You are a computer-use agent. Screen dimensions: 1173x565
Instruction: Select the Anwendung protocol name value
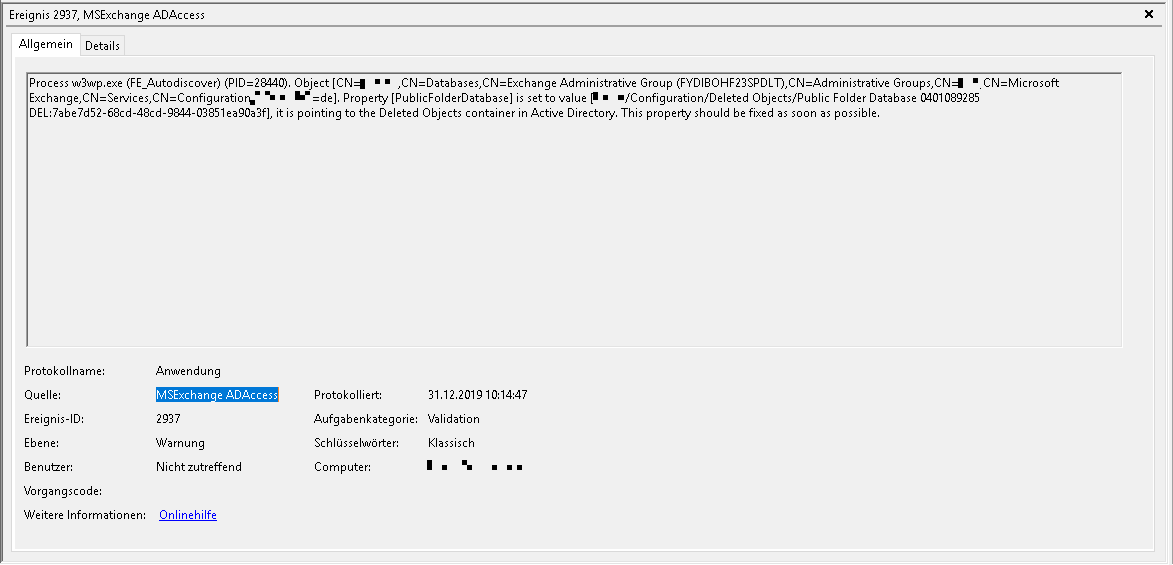click(188, 370)
